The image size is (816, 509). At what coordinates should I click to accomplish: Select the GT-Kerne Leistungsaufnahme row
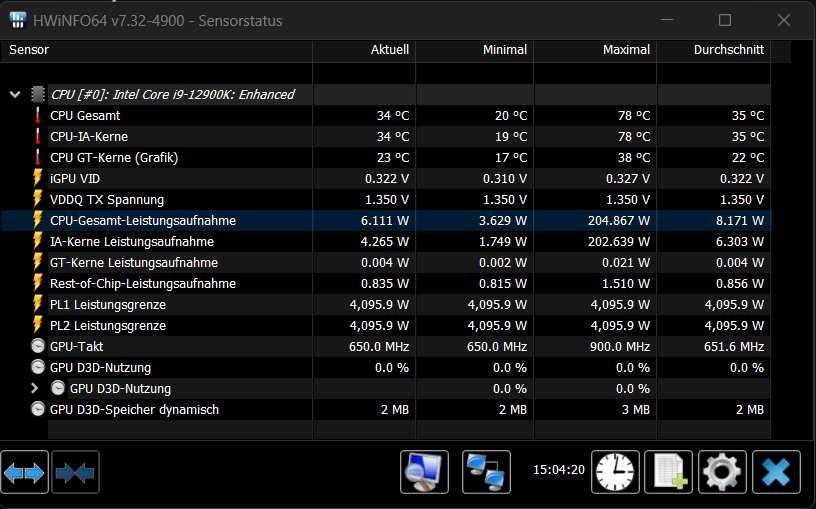tap(386, 262)
